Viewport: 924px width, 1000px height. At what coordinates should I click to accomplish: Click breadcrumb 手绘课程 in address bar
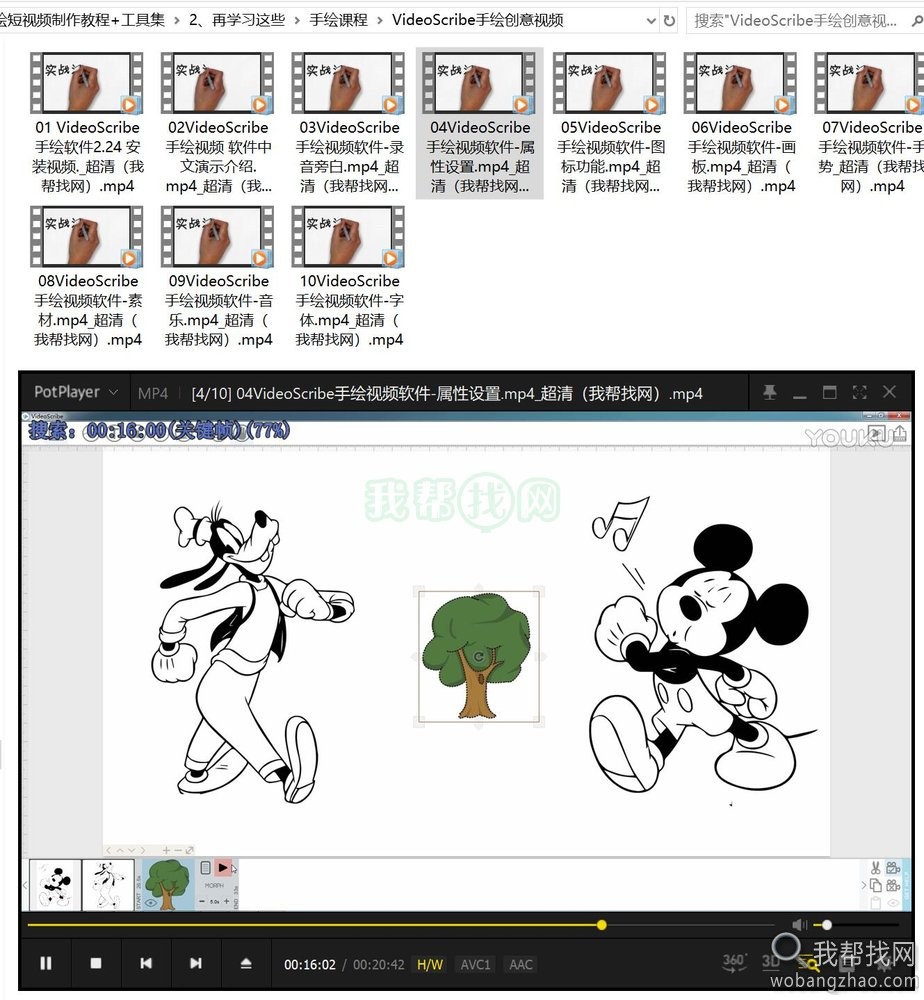pos(339,20)
